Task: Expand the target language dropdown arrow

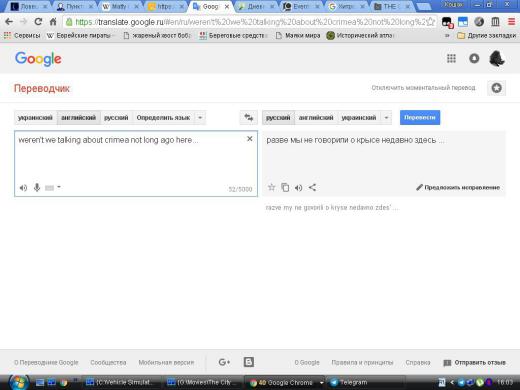Action: [386, 118]
